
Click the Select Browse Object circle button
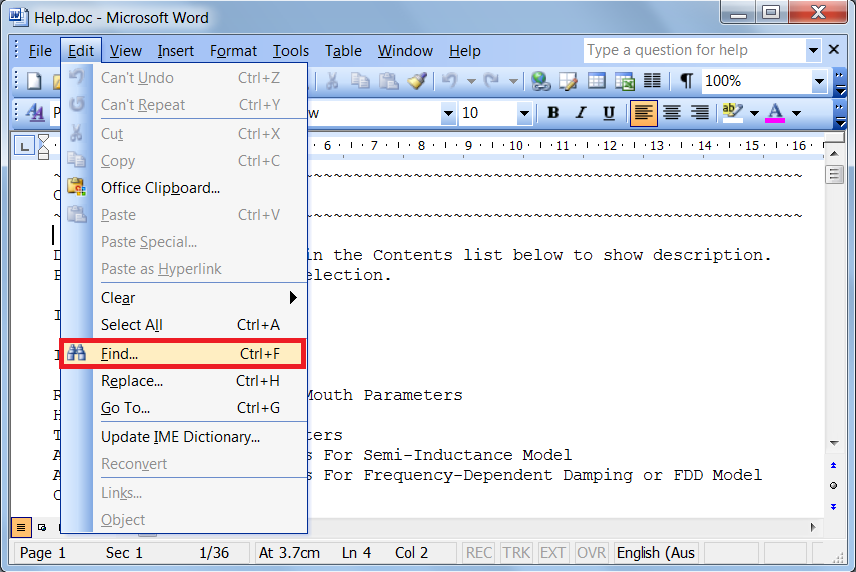point(833,485)
